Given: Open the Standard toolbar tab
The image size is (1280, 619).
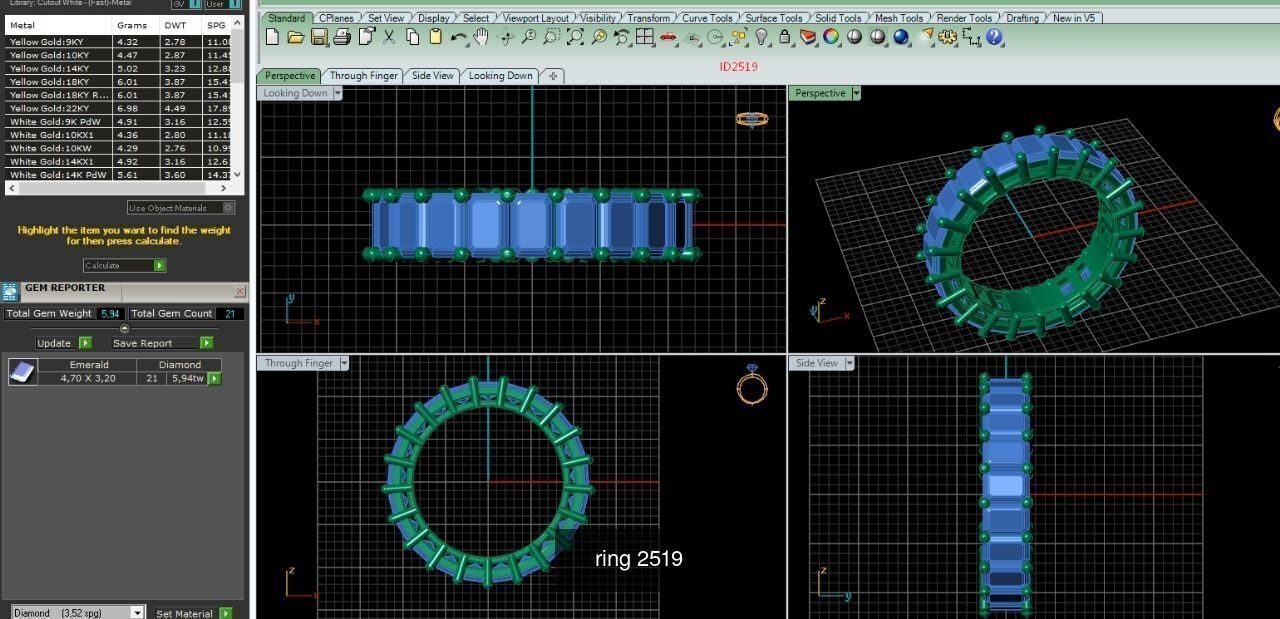Looking at the screenshot, I should point(286,18).
